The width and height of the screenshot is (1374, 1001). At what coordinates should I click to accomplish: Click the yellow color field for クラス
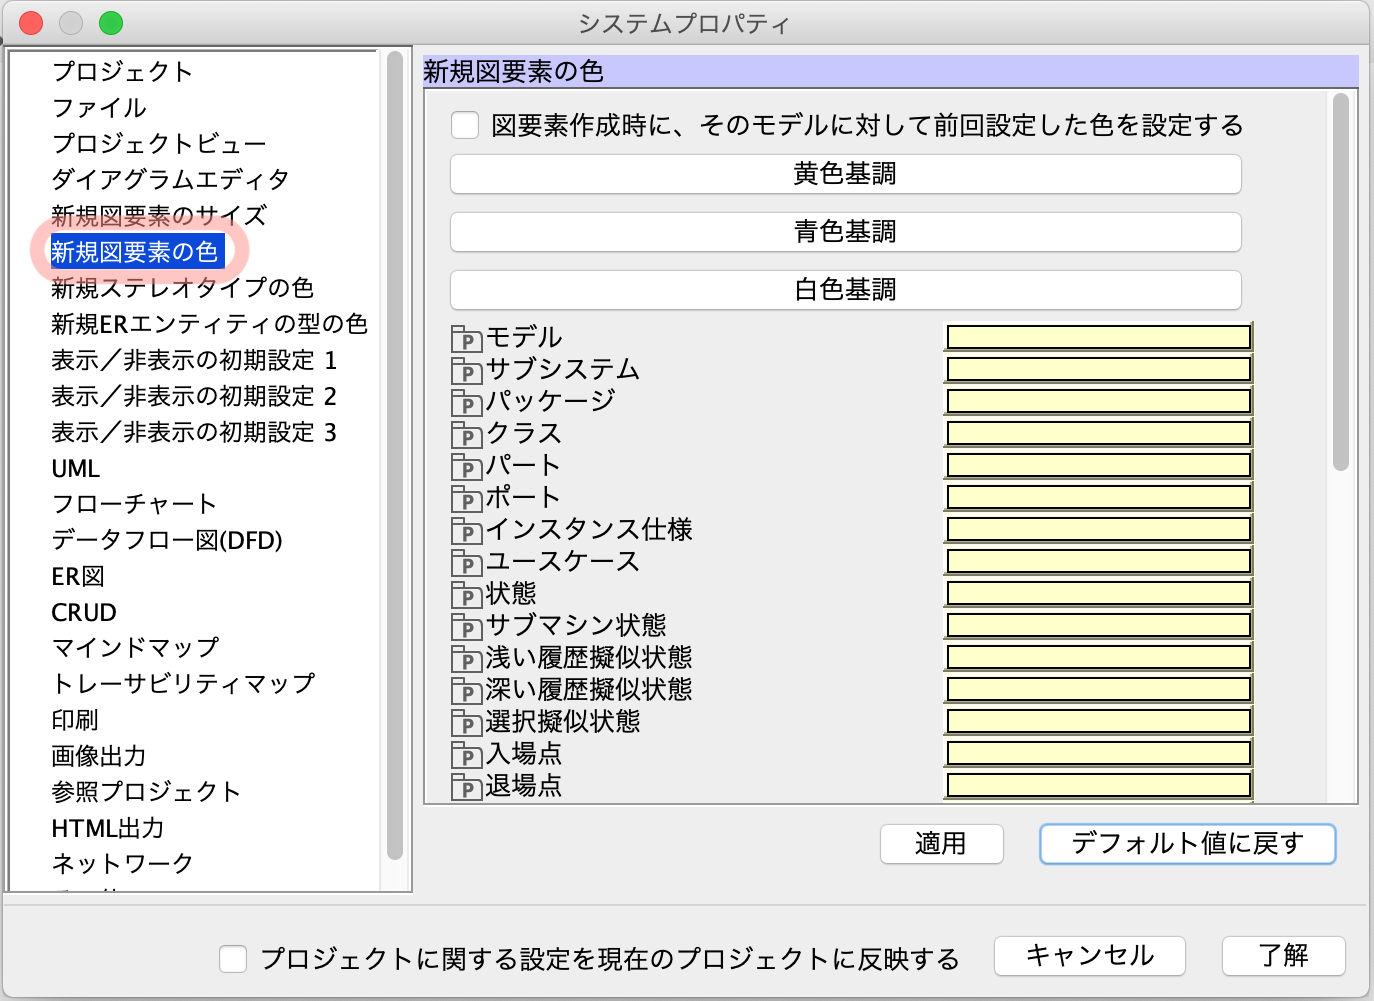tap(1098, 432)
